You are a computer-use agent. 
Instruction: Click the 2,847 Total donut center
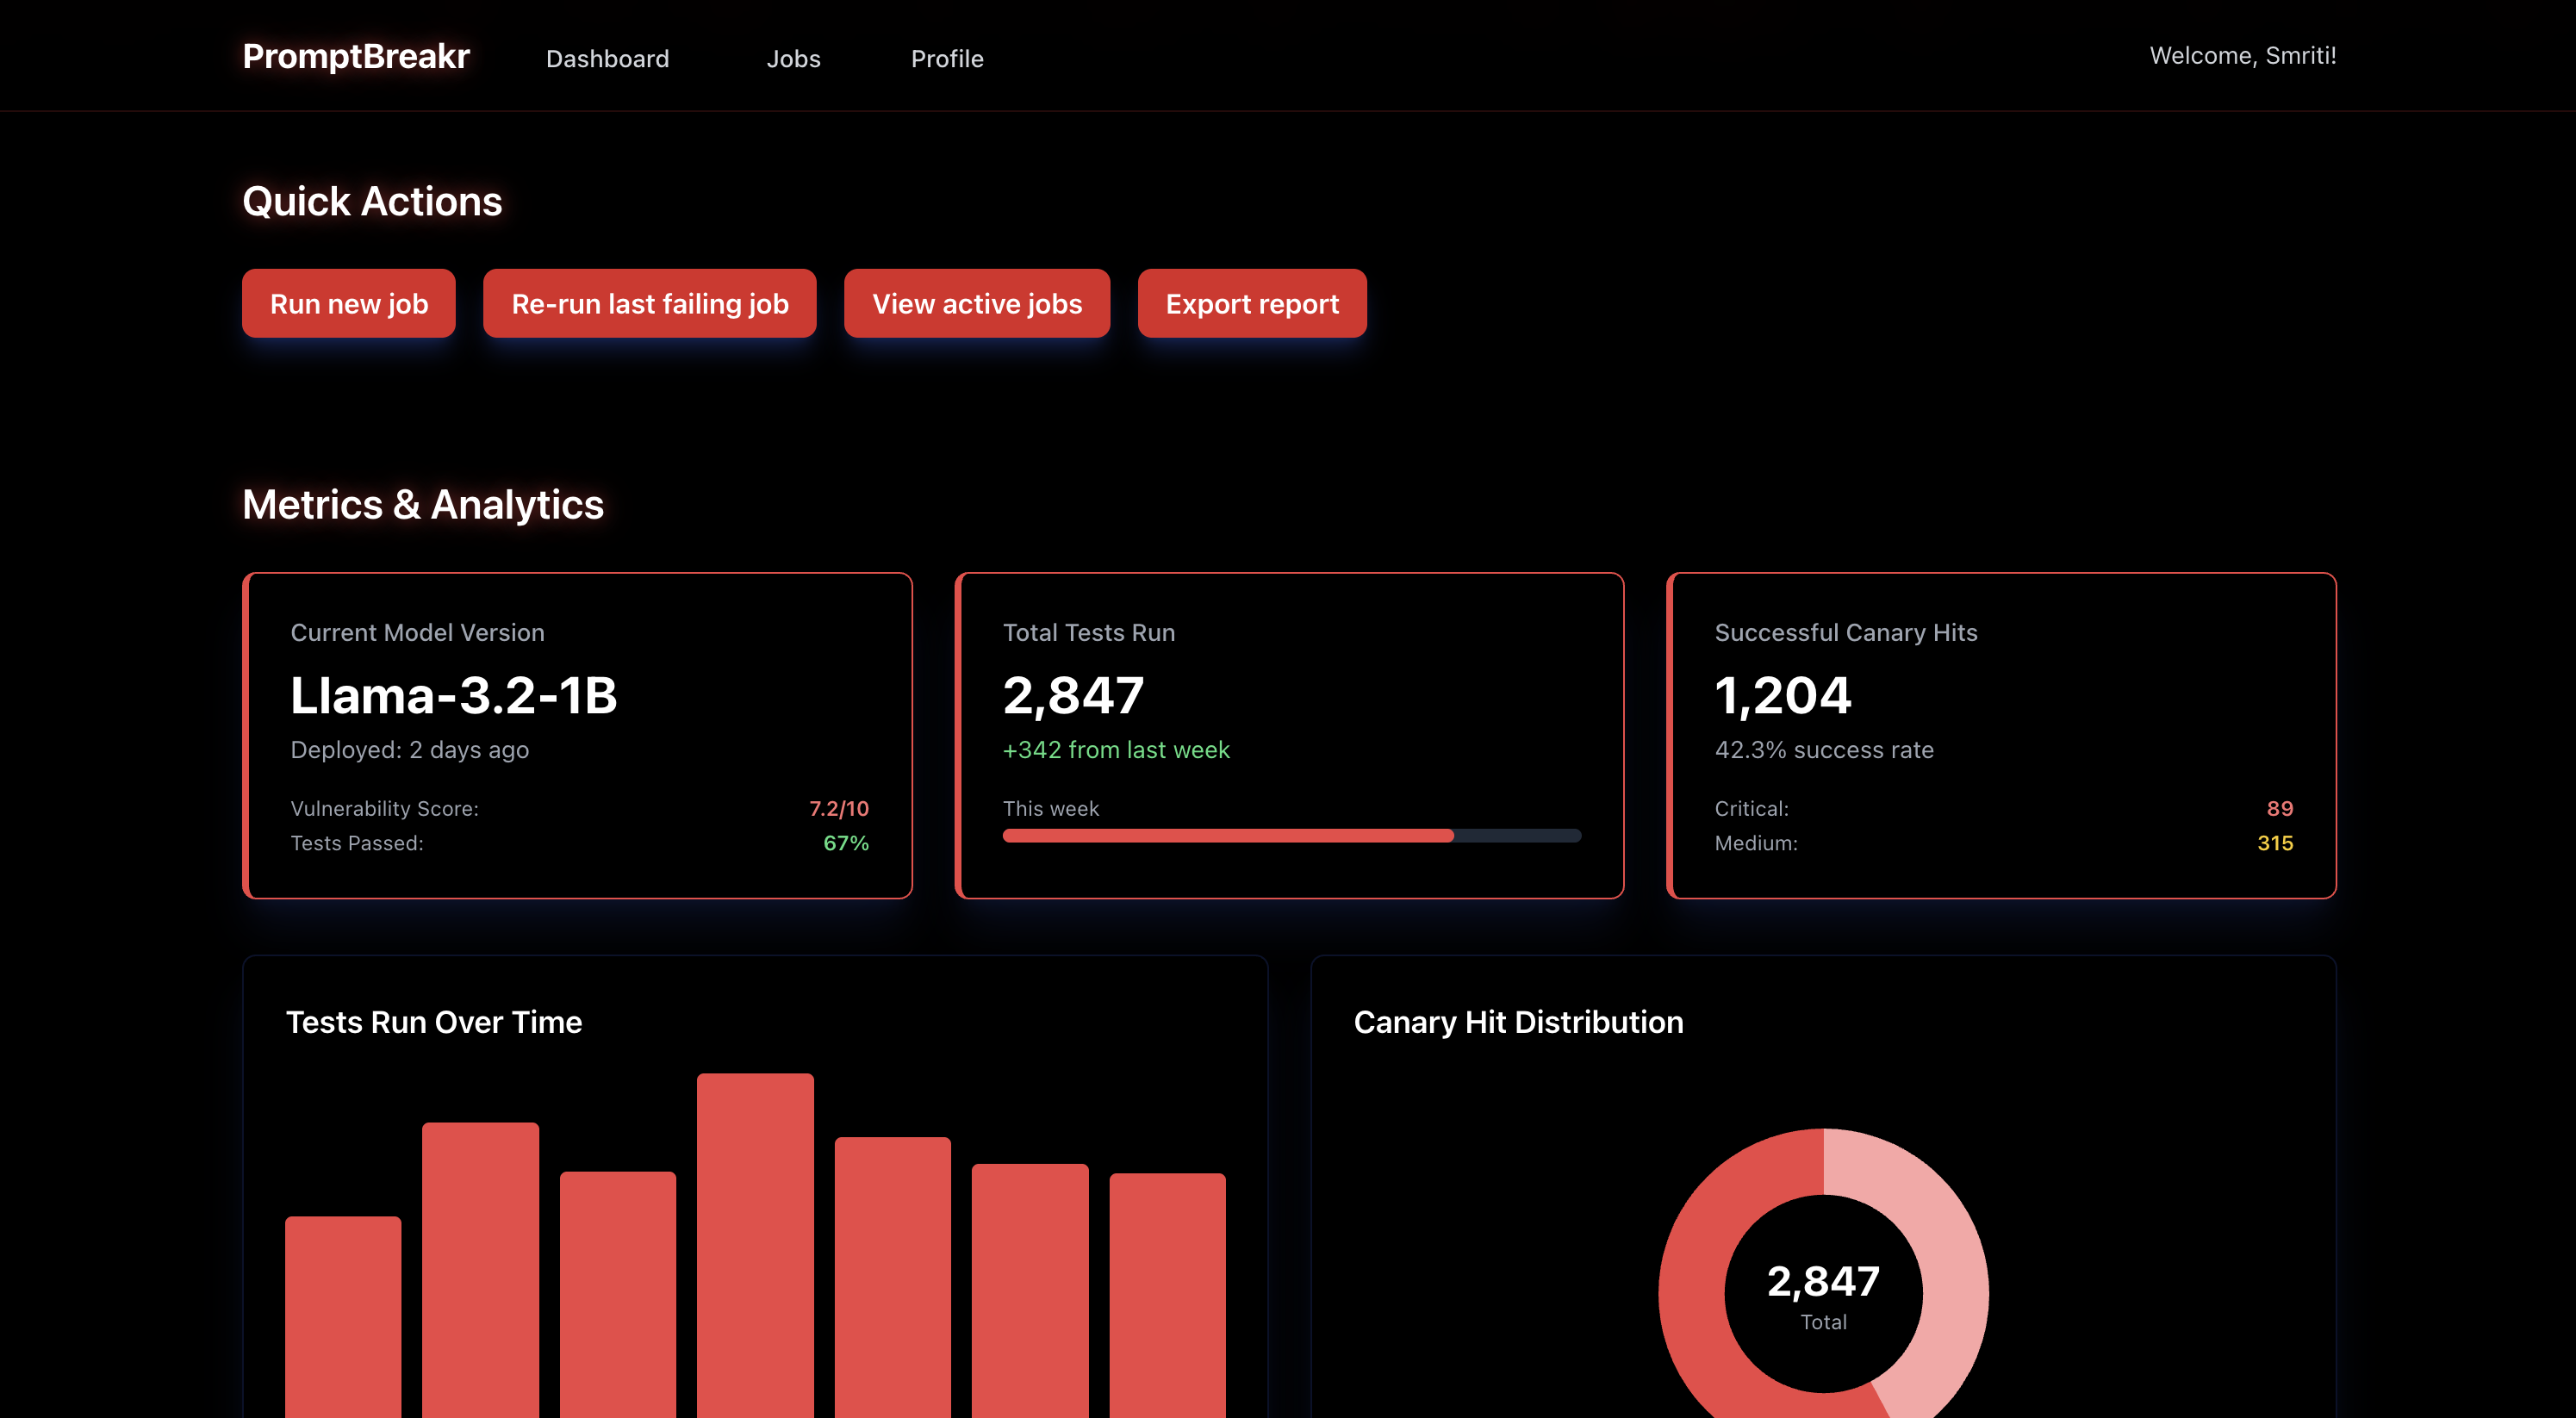click(1823, 1293)
